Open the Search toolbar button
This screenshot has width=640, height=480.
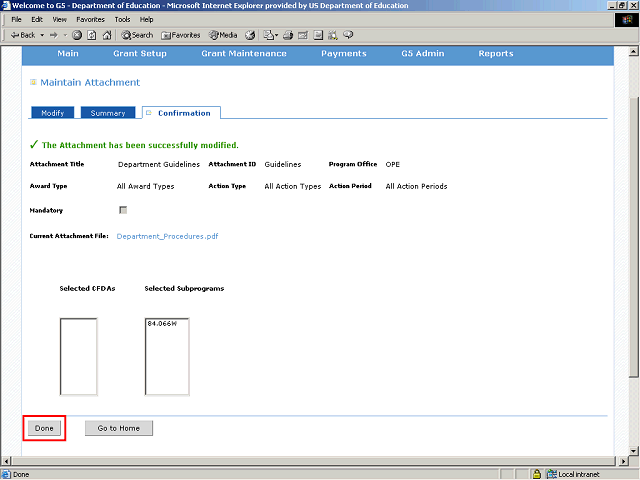137,35
